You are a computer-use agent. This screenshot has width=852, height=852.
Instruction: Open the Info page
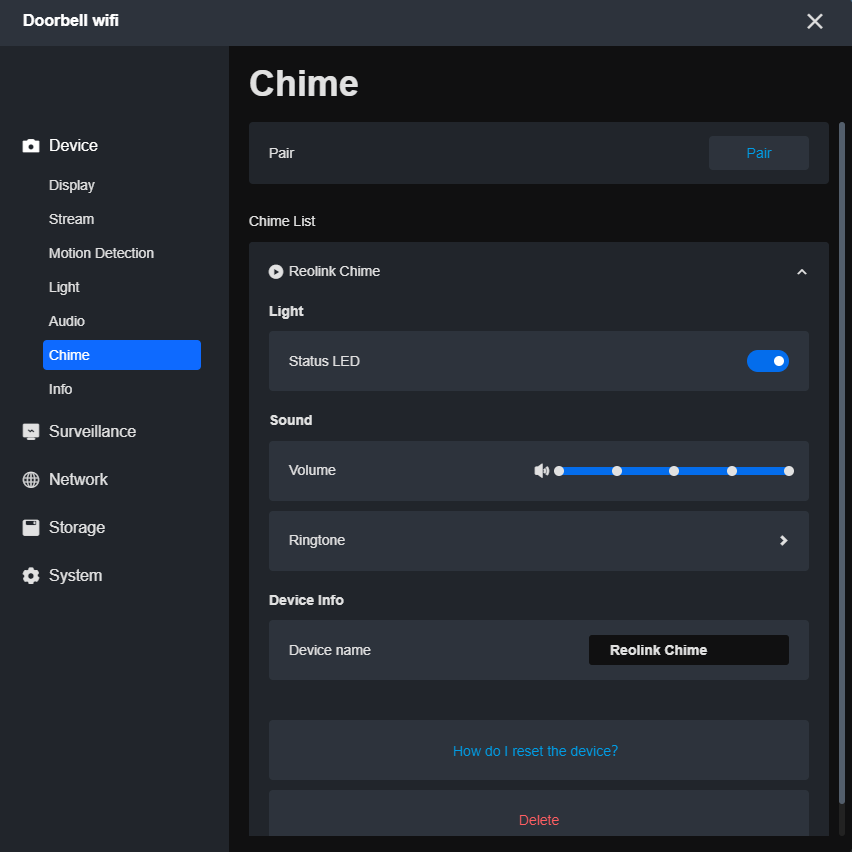[60, 389]
